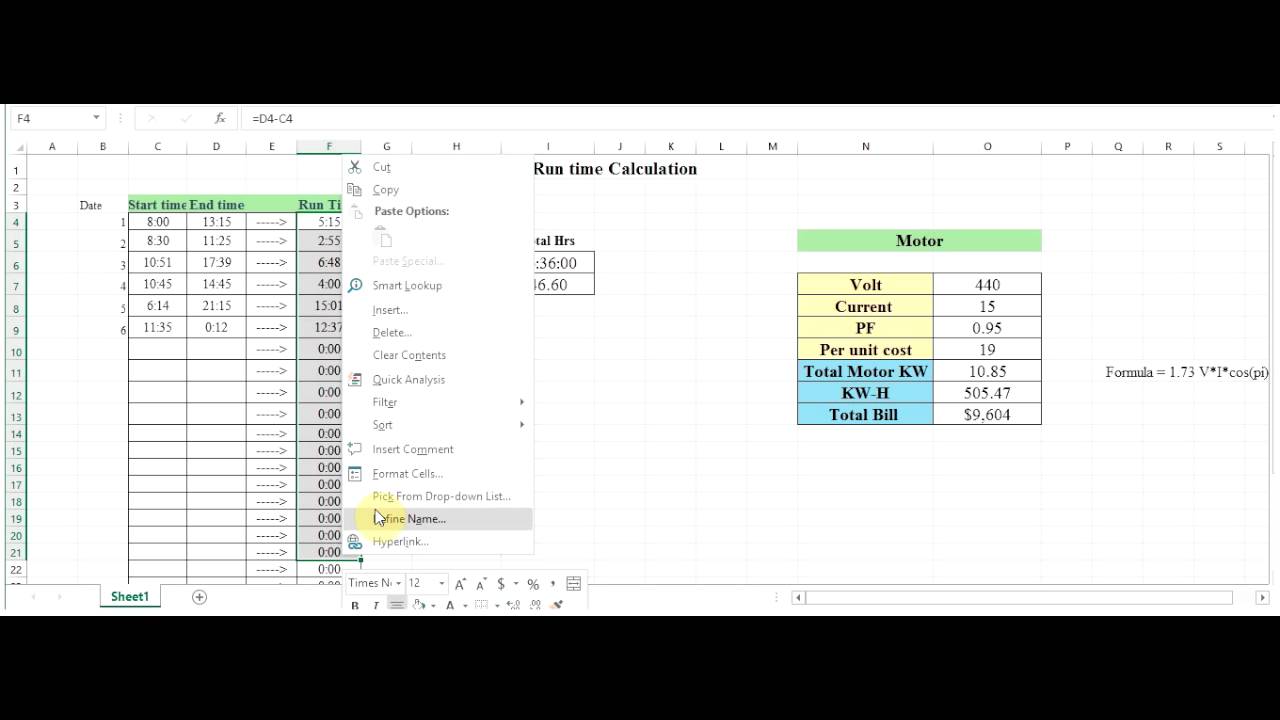
Task: Choose Insert... from the context menu
Action: (x=438, y=310)
